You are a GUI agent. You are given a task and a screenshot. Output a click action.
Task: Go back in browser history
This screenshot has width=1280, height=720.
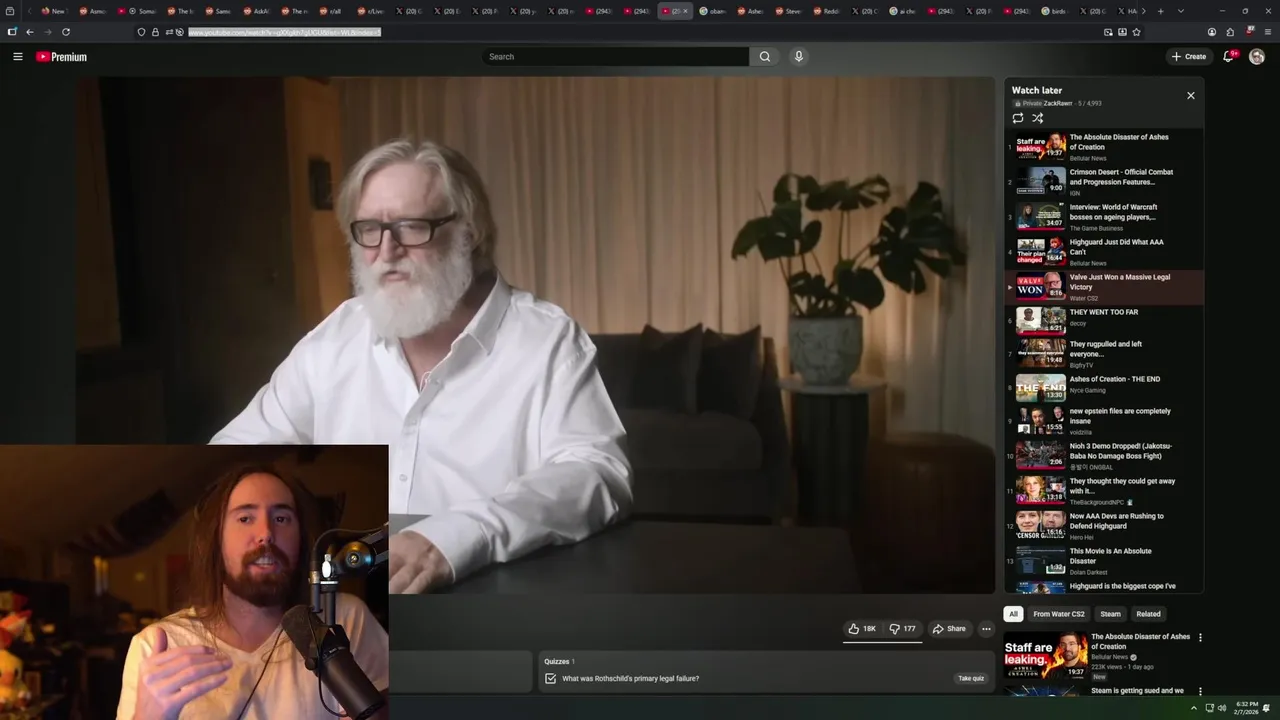tap(30, 32)
